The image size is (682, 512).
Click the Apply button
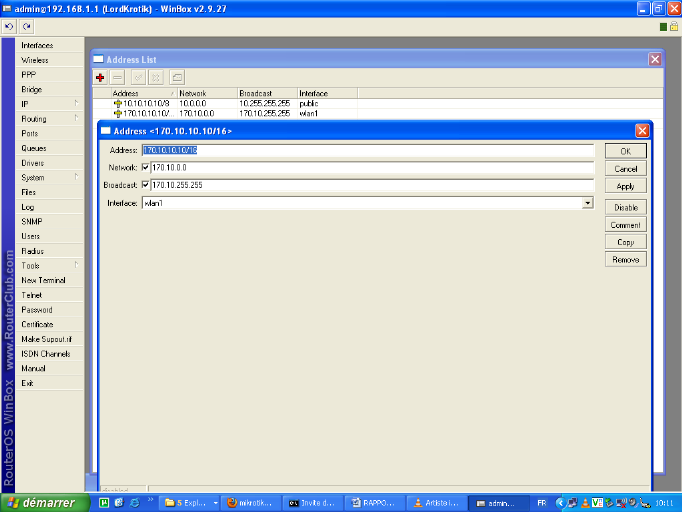[x=625, y=186]
